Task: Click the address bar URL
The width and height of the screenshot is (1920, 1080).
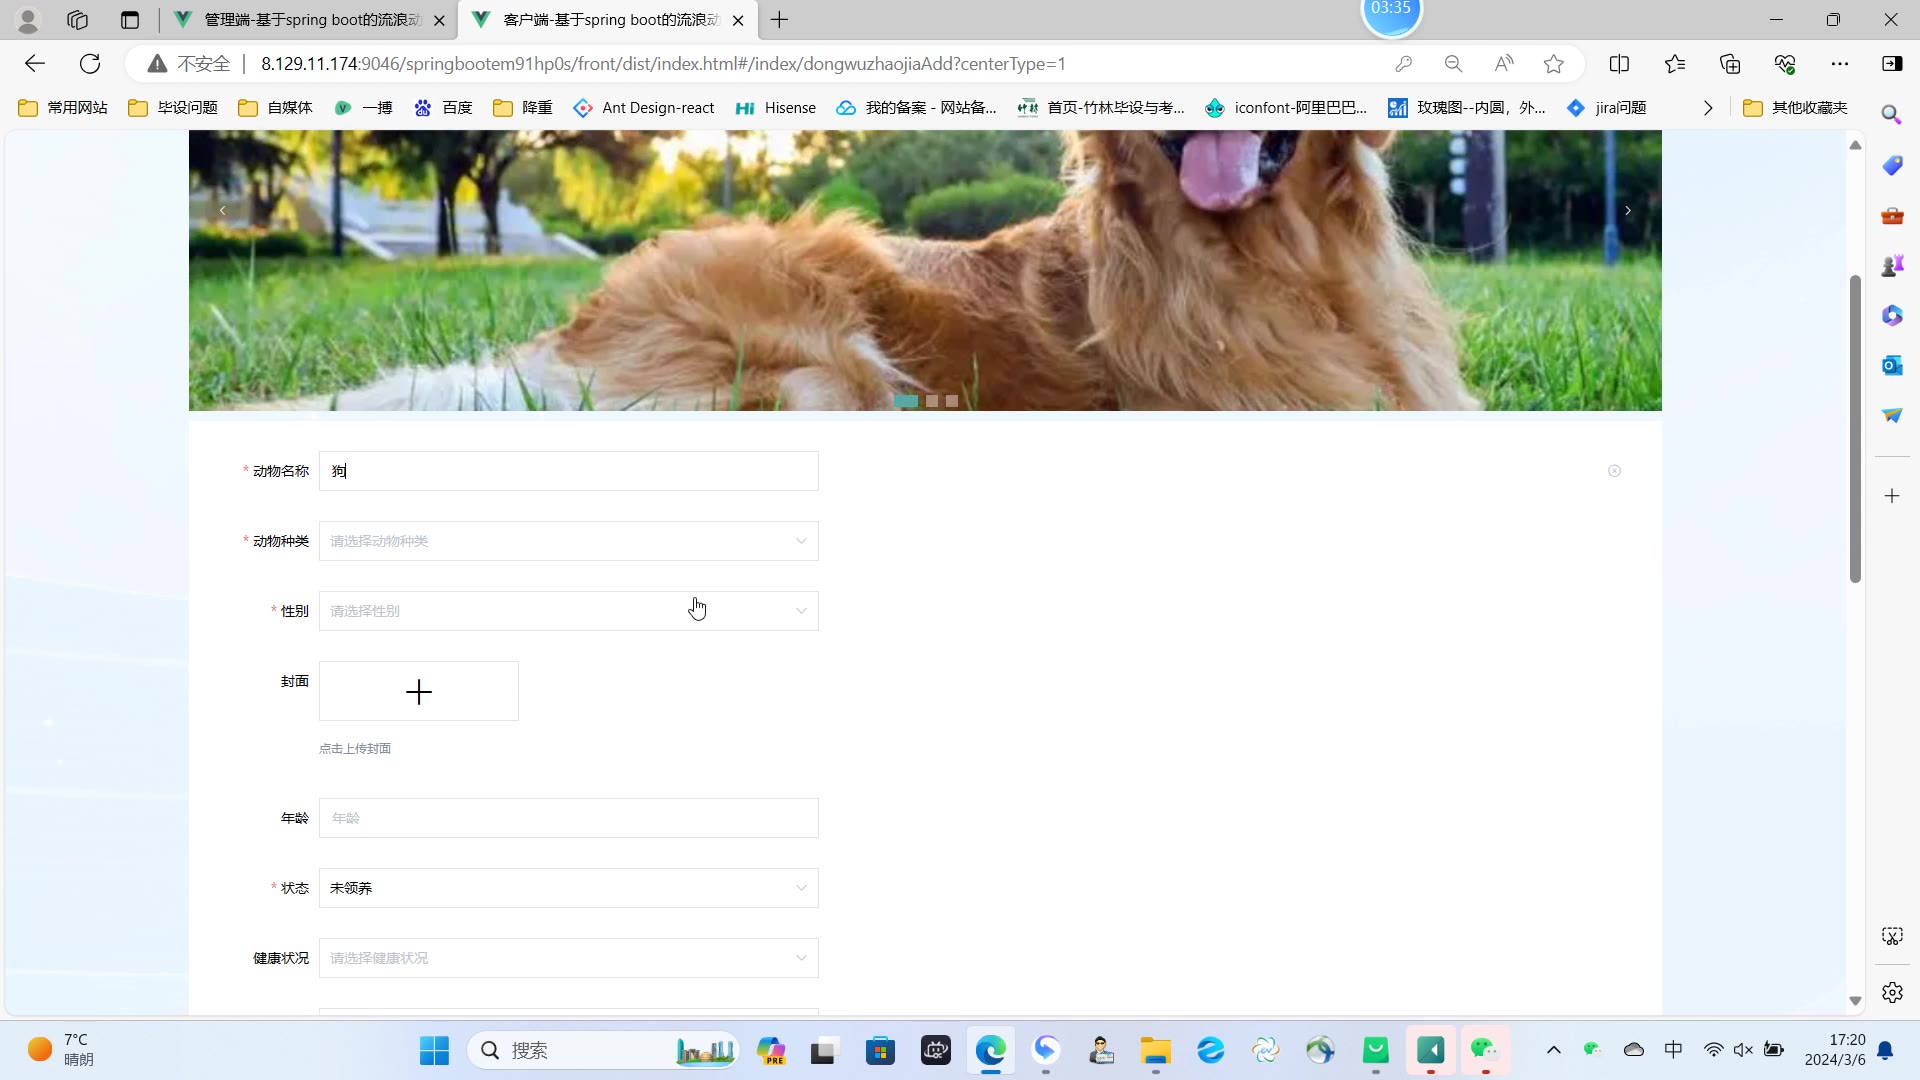Action: (663, 64)
